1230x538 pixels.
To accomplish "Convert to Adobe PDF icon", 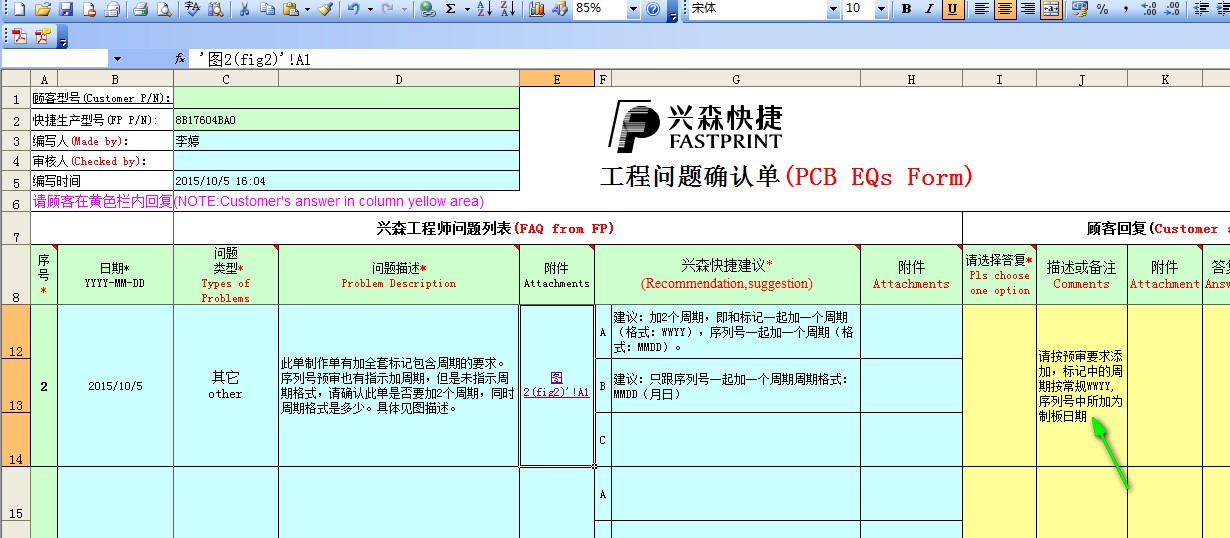I will tap(18, 37).
